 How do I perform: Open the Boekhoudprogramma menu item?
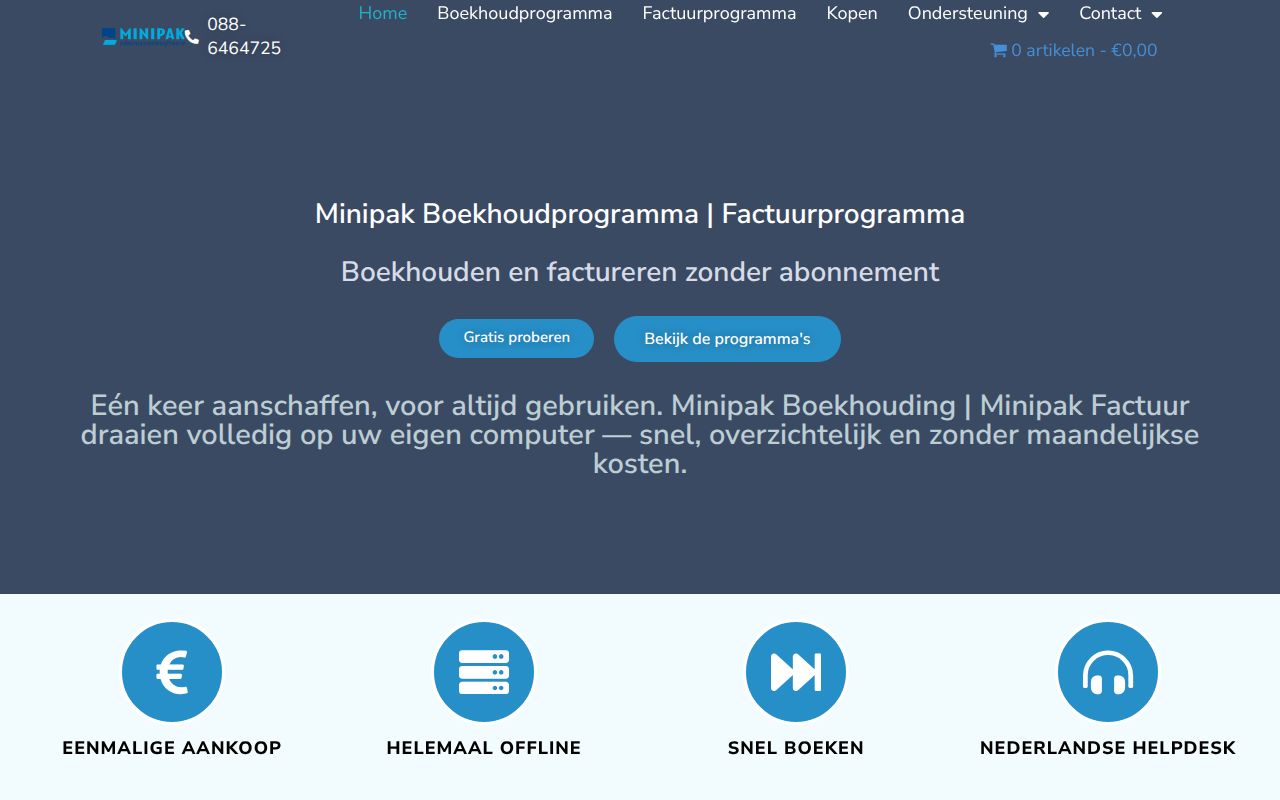[525, 13]
